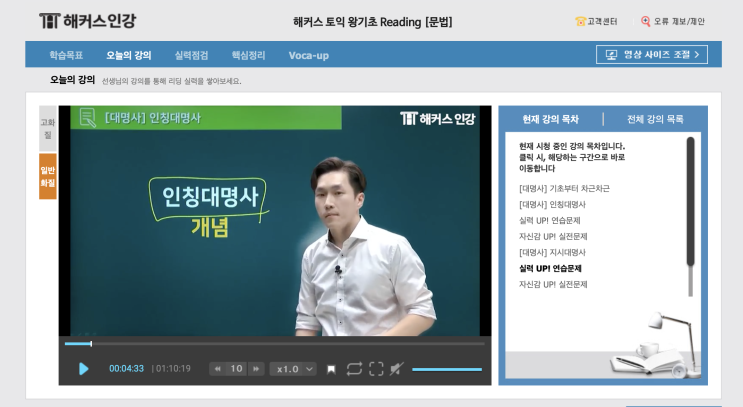Image resolution: width=743 pixels, height=407 pixels.
Task: Click the 해커스인강 logo at top left
Action: coord(88,21)
